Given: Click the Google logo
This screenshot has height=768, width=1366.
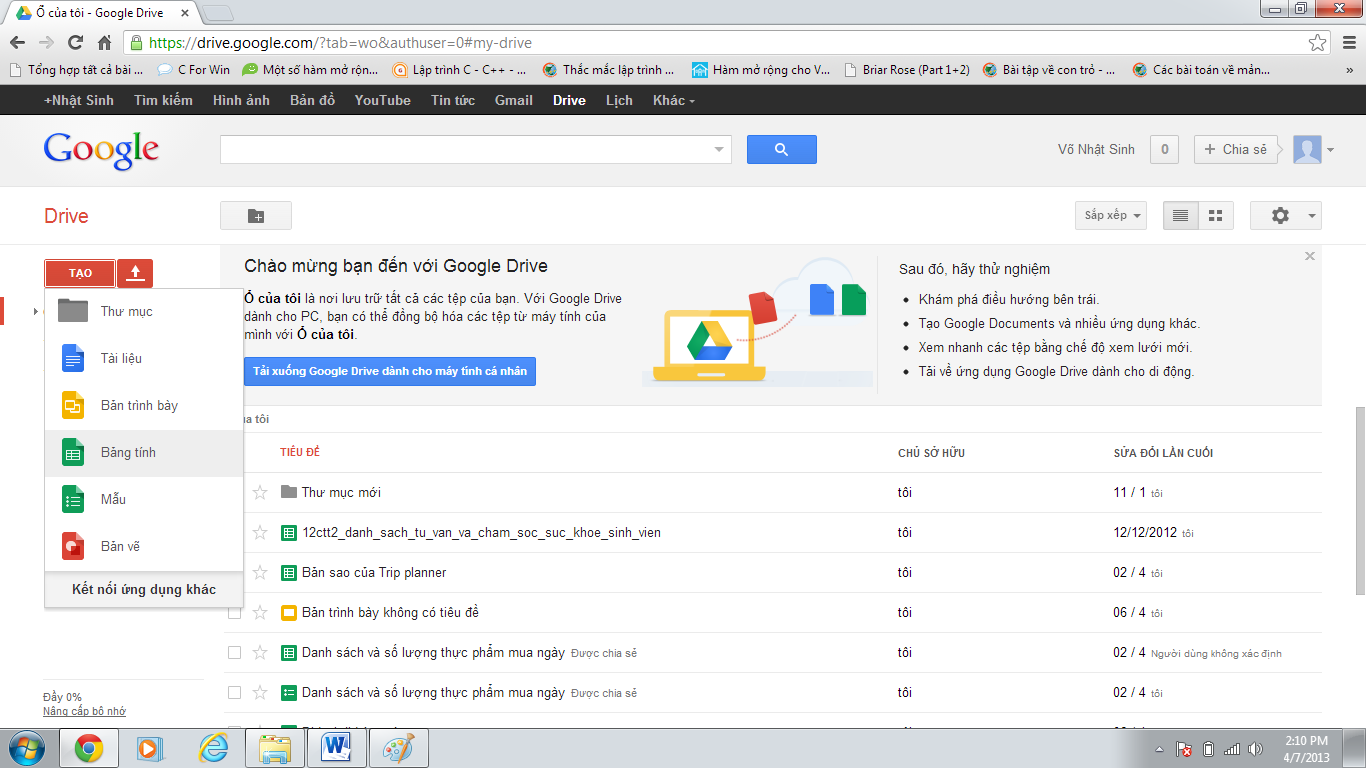Looking at the screenshot, I should (101, 150).
